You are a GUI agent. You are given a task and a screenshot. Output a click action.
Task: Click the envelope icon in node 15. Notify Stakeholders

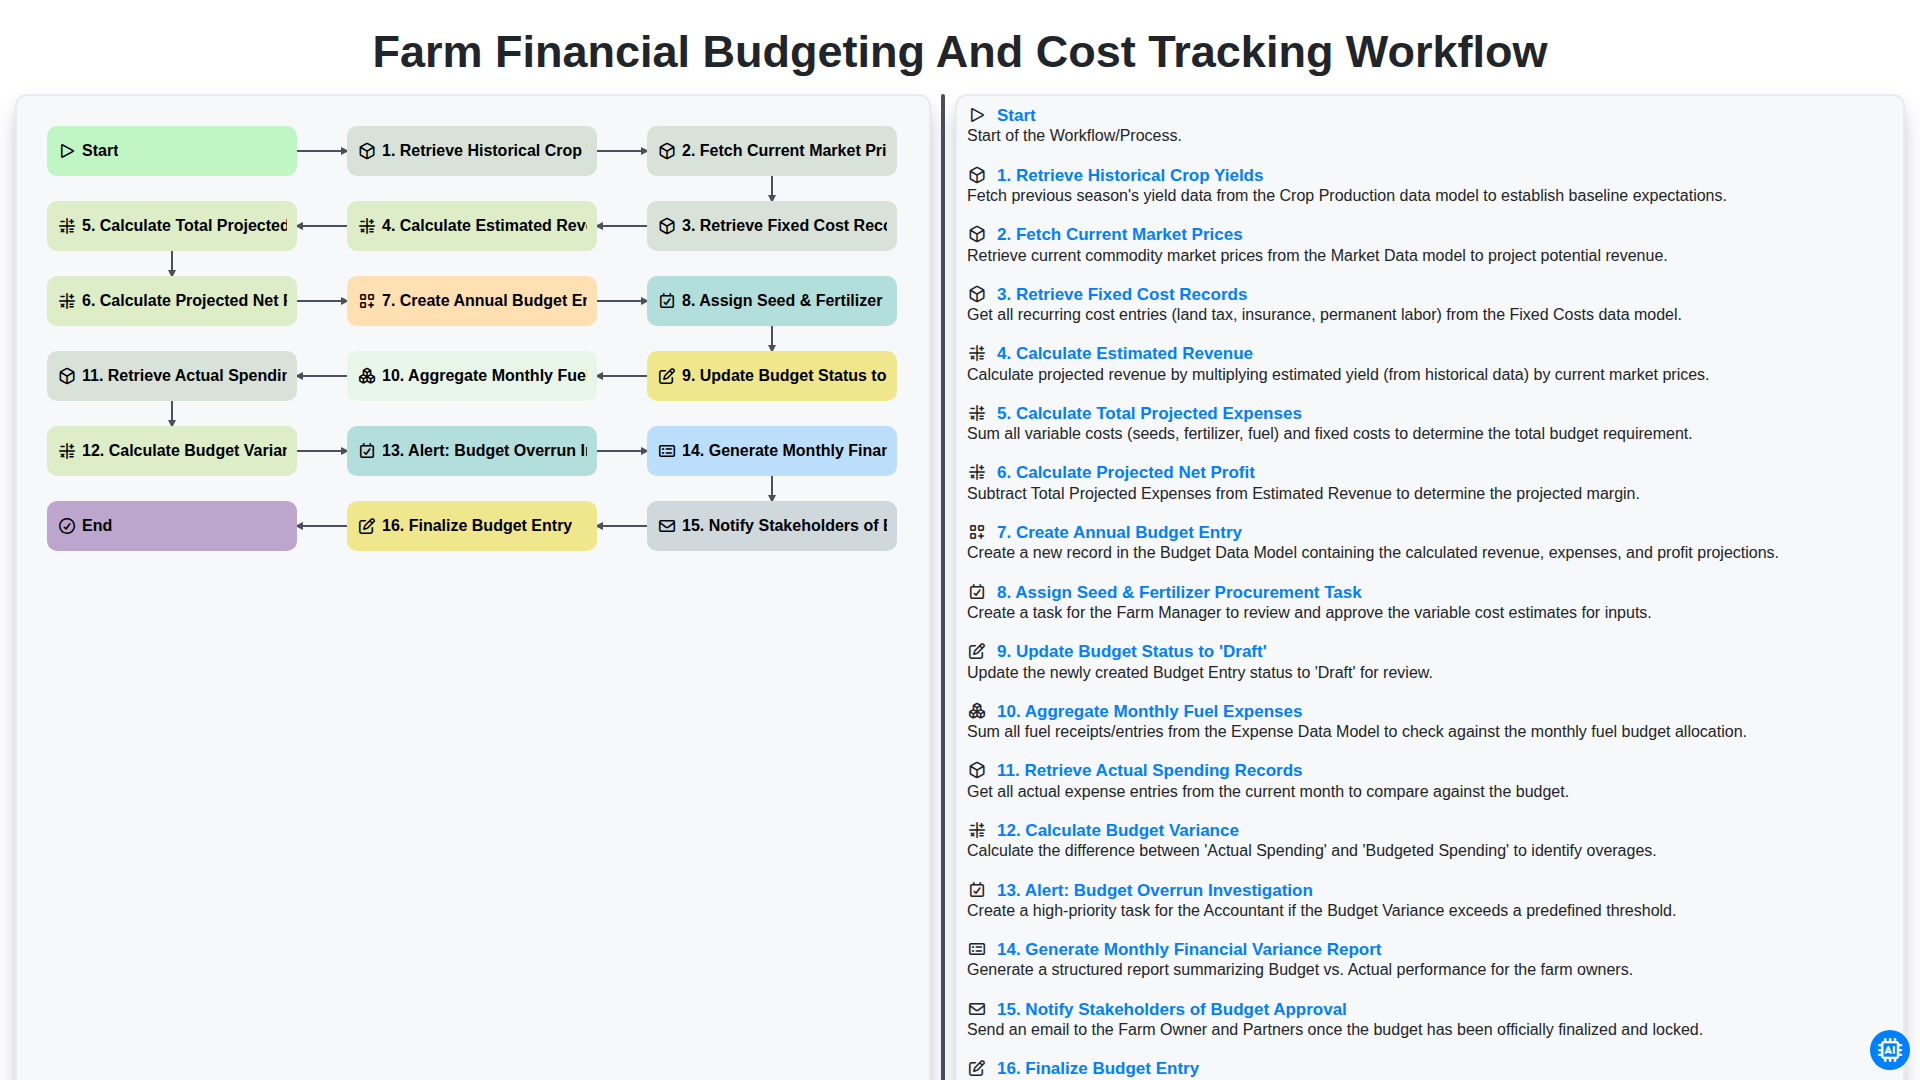(667, 526)
